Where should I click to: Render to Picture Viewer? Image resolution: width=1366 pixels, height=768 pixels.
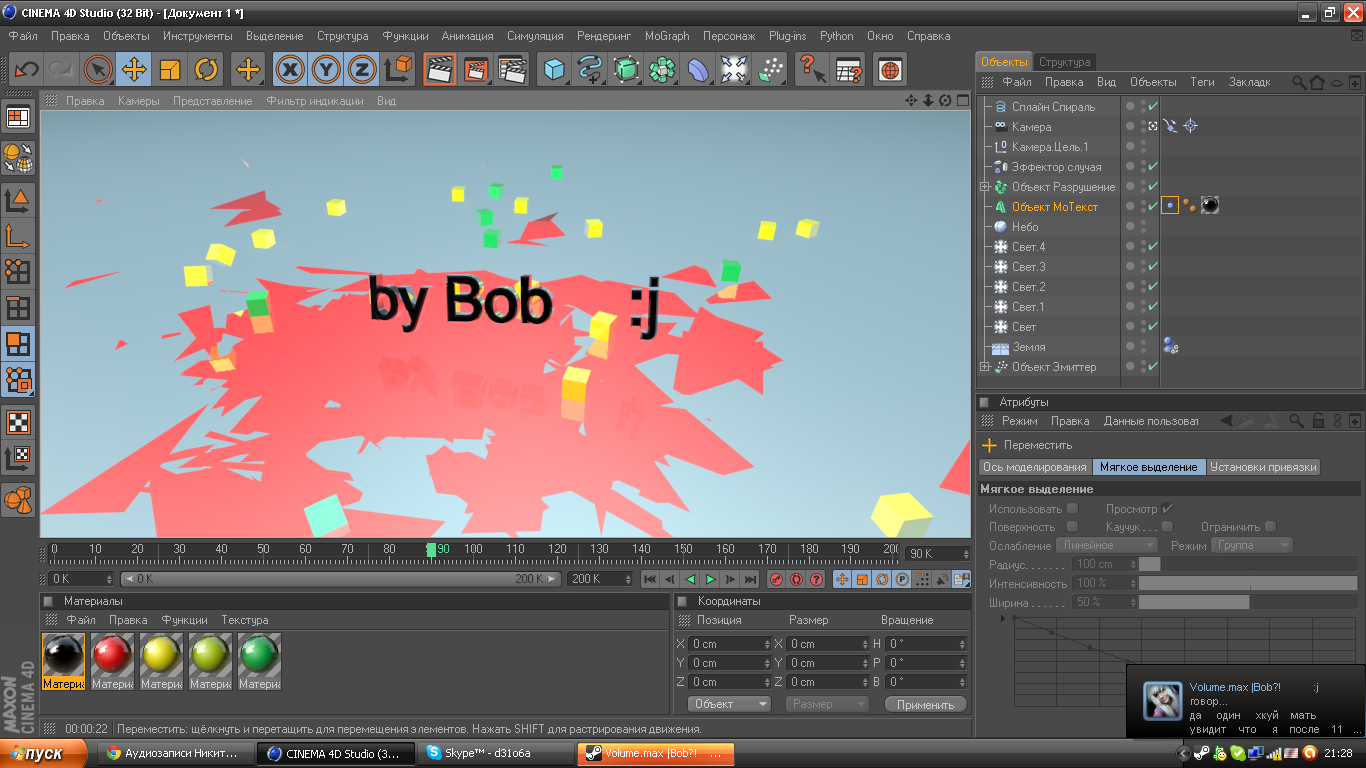pos(476,69)
